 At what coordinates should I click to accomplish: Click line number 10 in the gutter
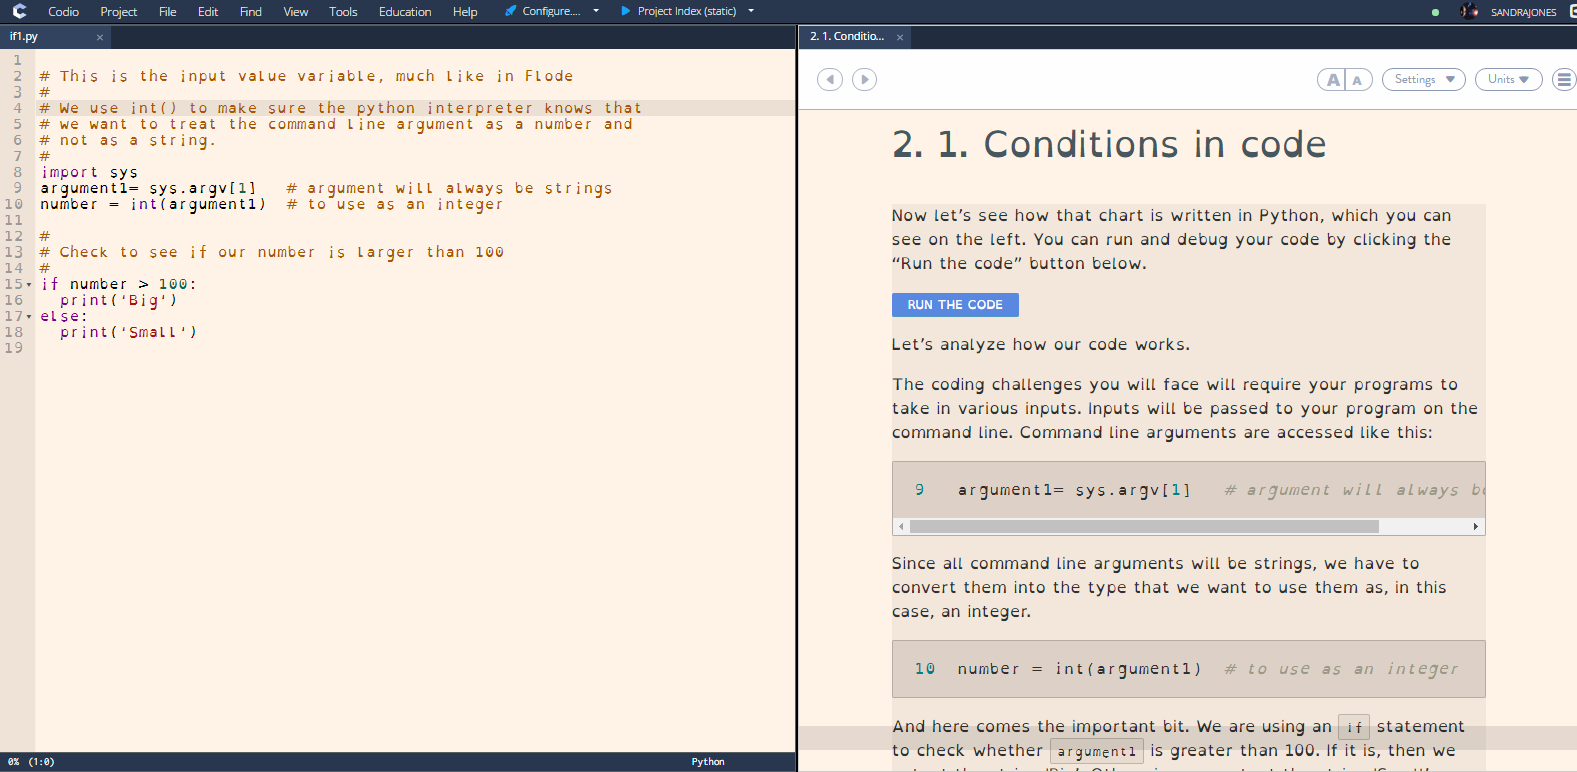tap(13, 204)
